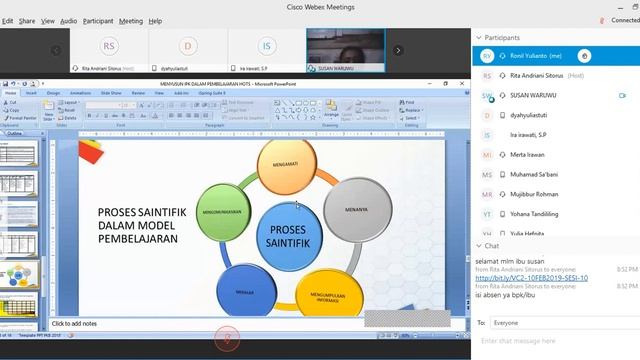The height and width of the screenshot is (360, 640).
Task: Click the Grow Font icon
Action: coord(141,105)
